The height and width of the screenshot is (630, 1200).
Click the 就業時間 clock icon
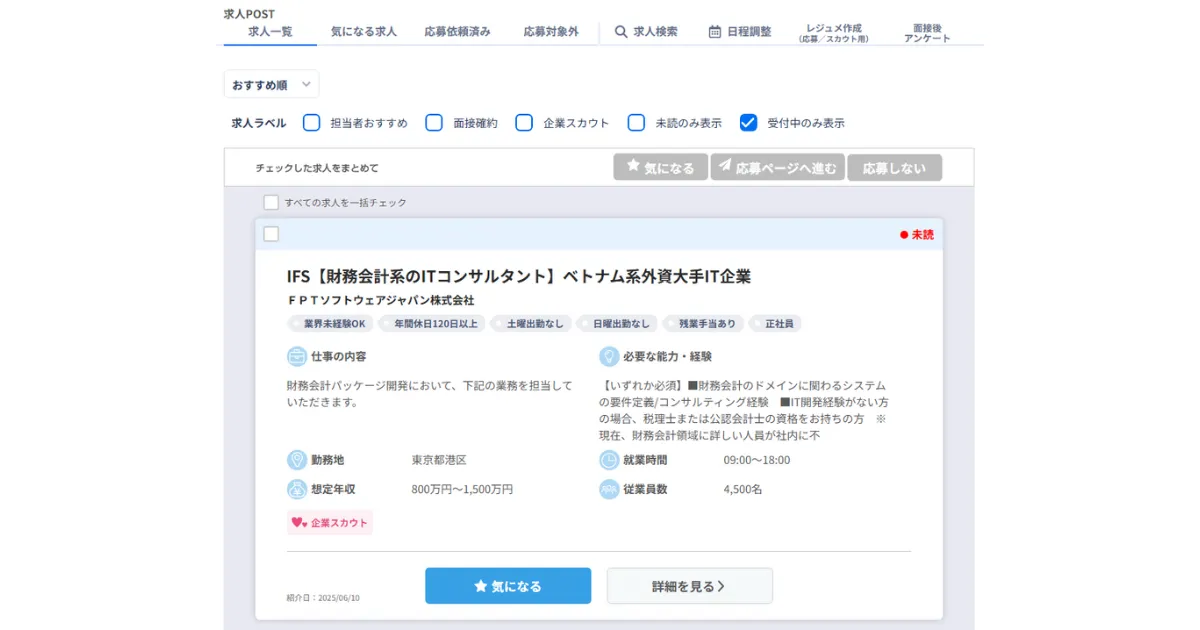click(611, 460)
